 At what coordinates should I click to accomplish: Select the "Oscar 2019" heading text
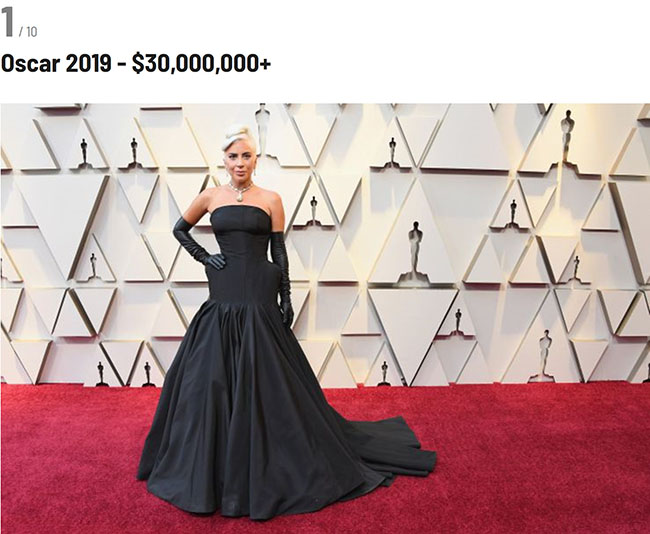(x=56, y=63)
